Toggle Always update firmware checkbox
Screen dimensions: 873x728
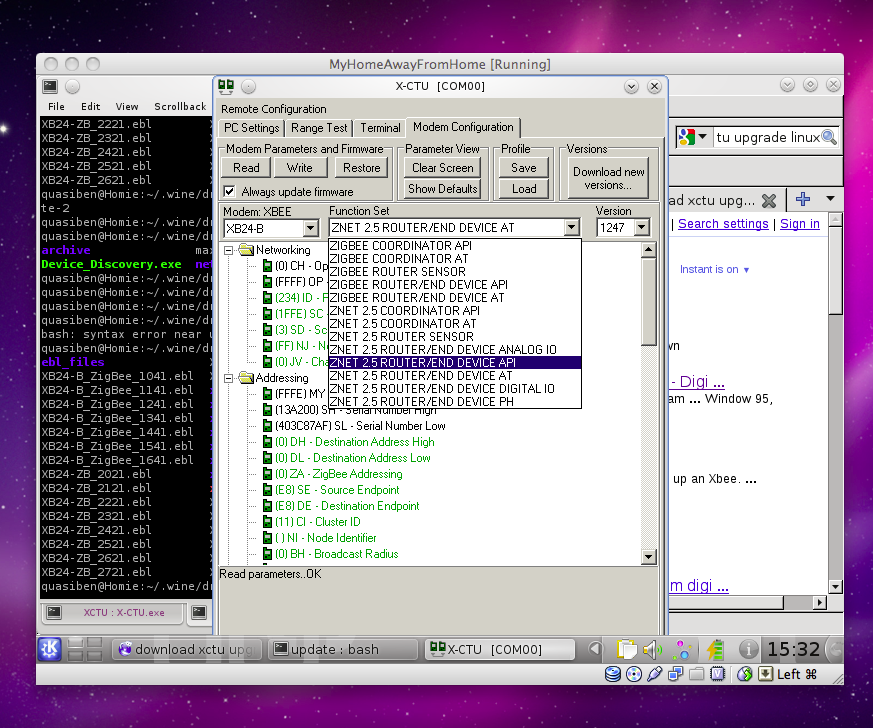coord(230,191)
